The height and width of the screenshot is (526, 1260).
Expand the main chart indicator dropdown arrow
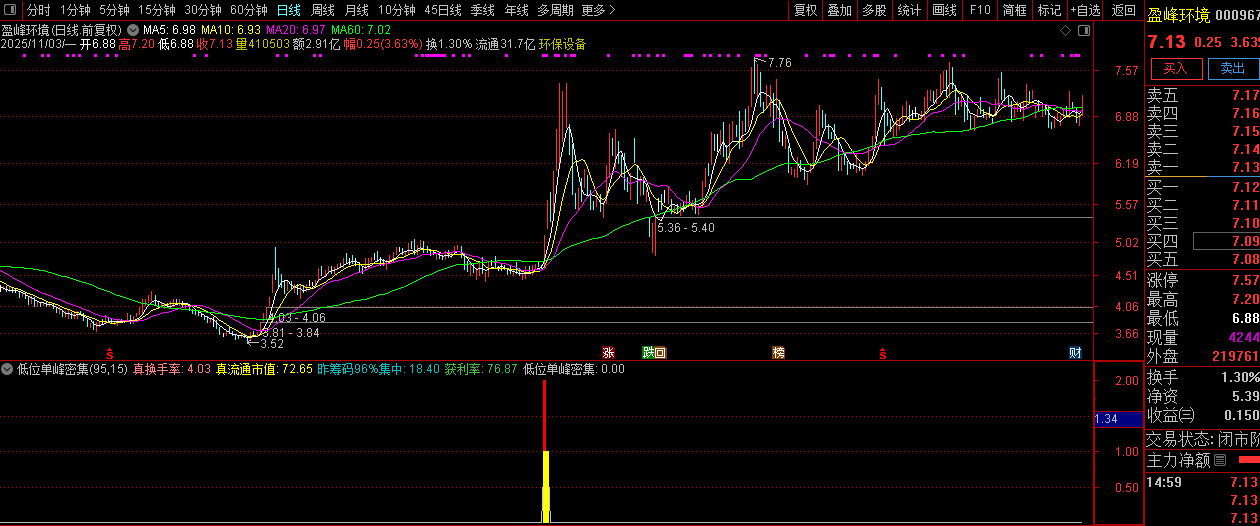coord(133,30)
